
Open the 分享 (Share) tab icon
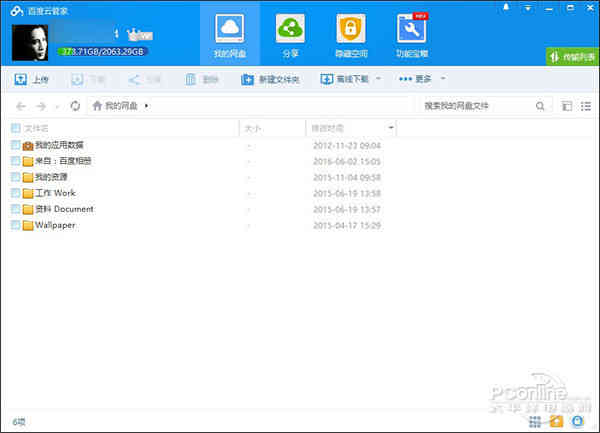point(290,28)
